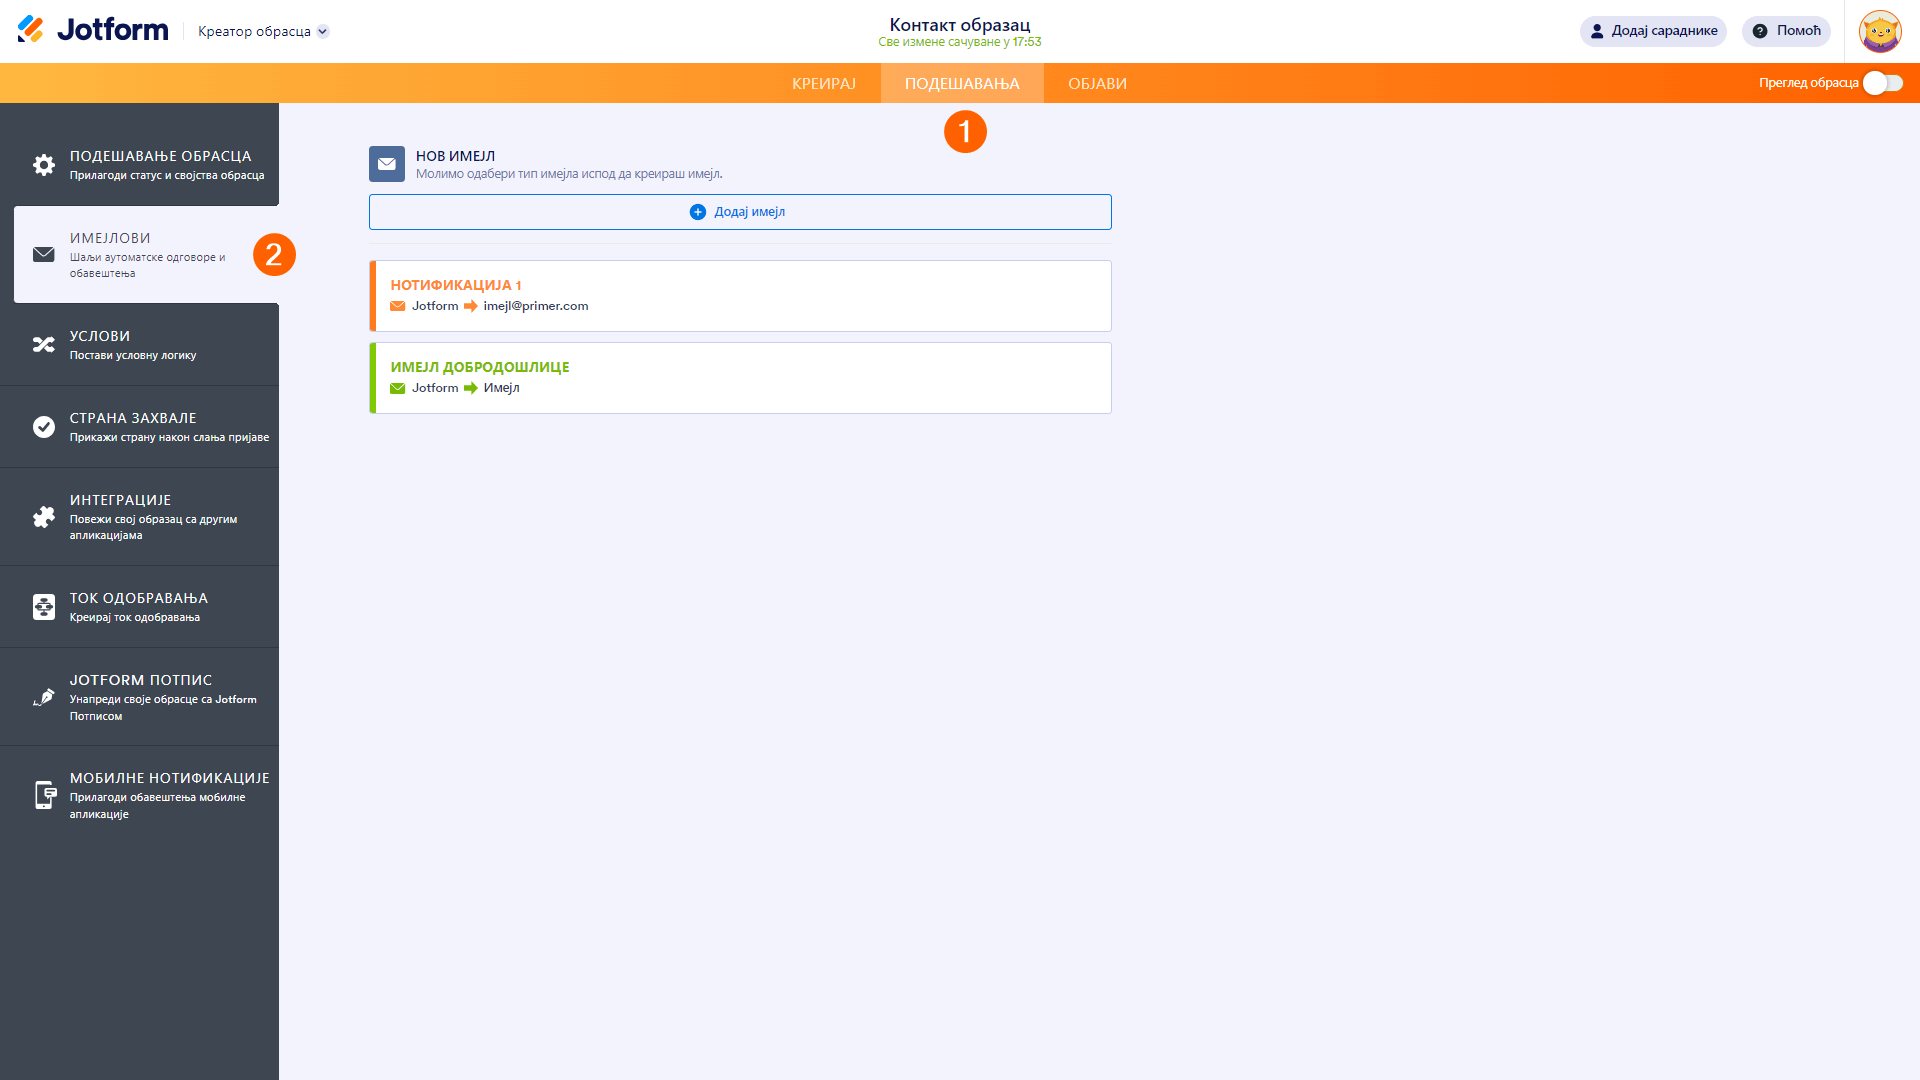This screenshot has width=1920, height=1080.
Task: Click the puzzle piece icon for ИНТЕГРАЦИЈЕ
Action: 44,517
